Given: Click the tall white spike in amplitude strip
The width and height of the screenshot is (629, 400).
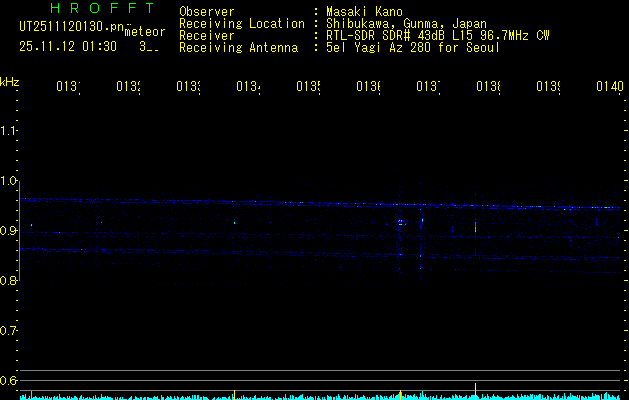Looking at the screenshot, I should tap(475, 388).
